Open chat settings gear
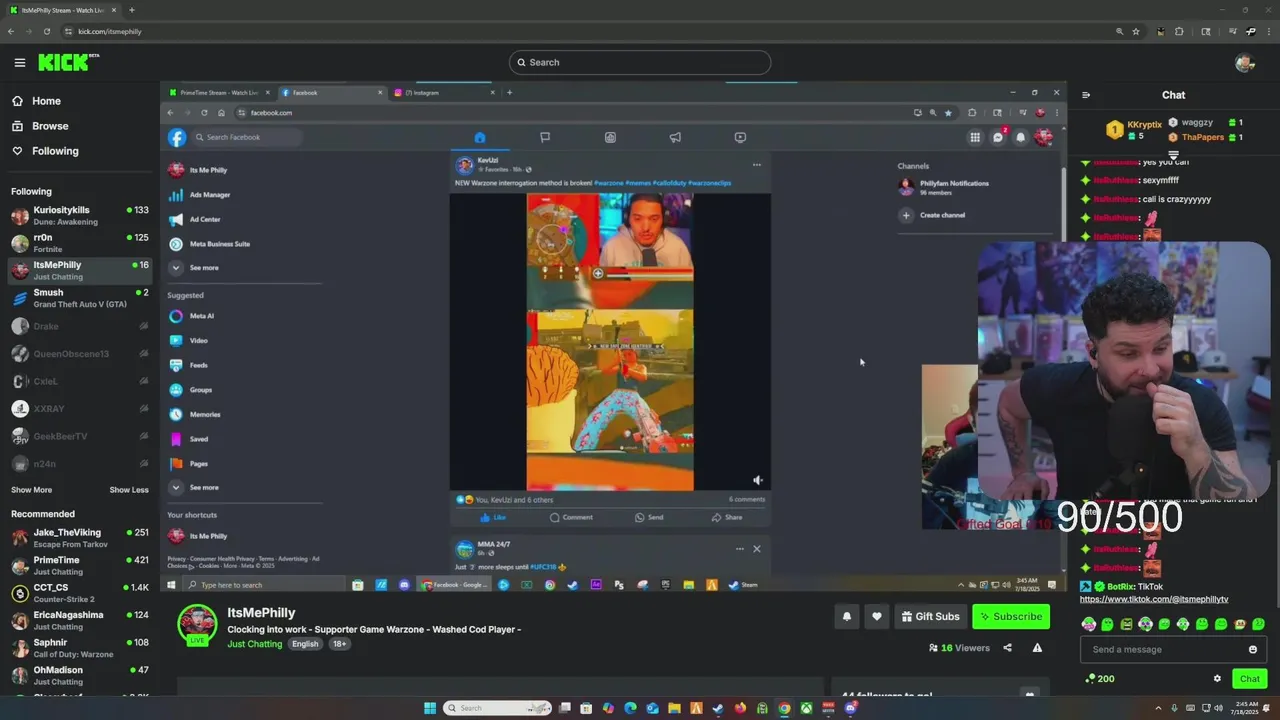Image resolution: width=1280 pixels, height=720 pixels. (1217, 678)
